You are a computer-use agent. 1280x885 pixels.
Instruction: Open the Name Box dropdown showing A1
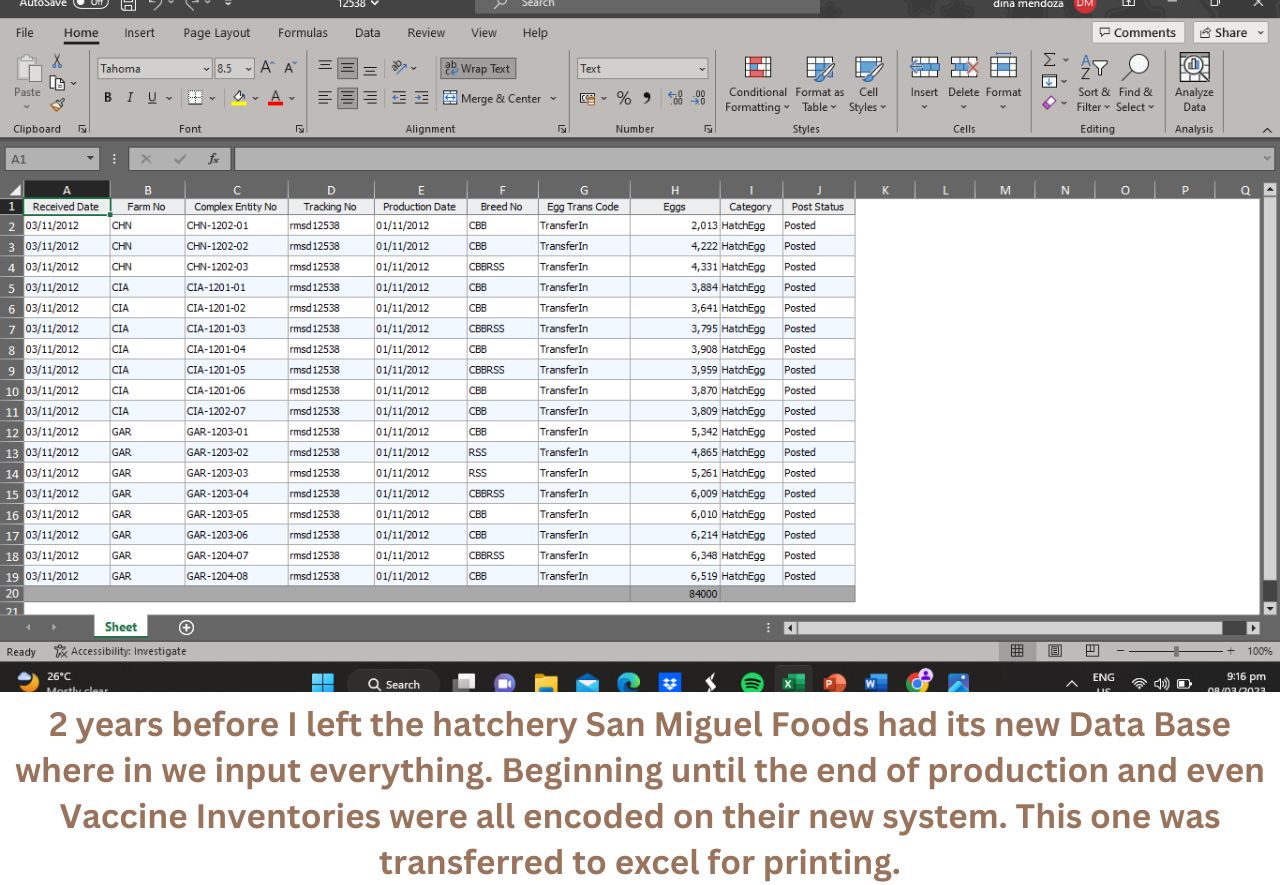[90, 159]
